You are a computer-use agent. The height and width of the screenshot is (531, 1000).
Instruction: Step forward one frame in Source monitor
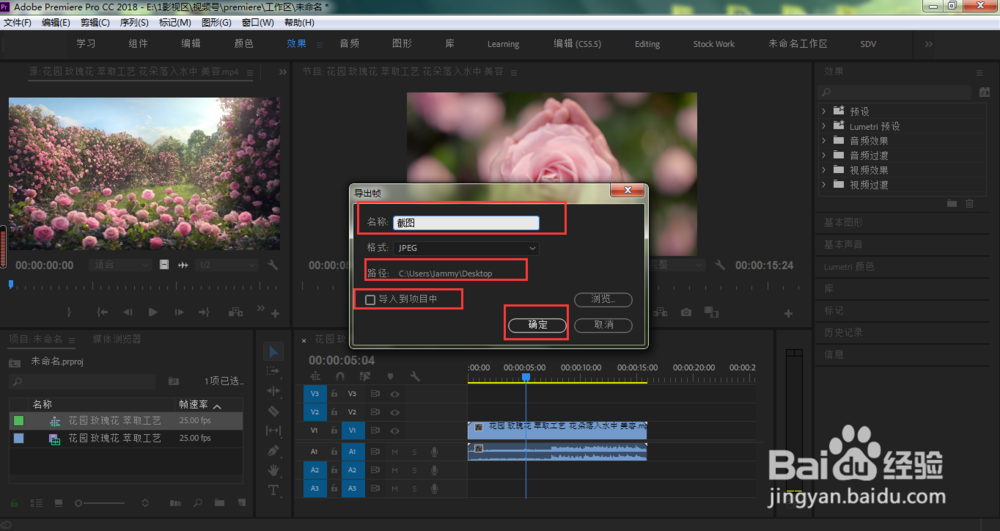coord(179,312)
